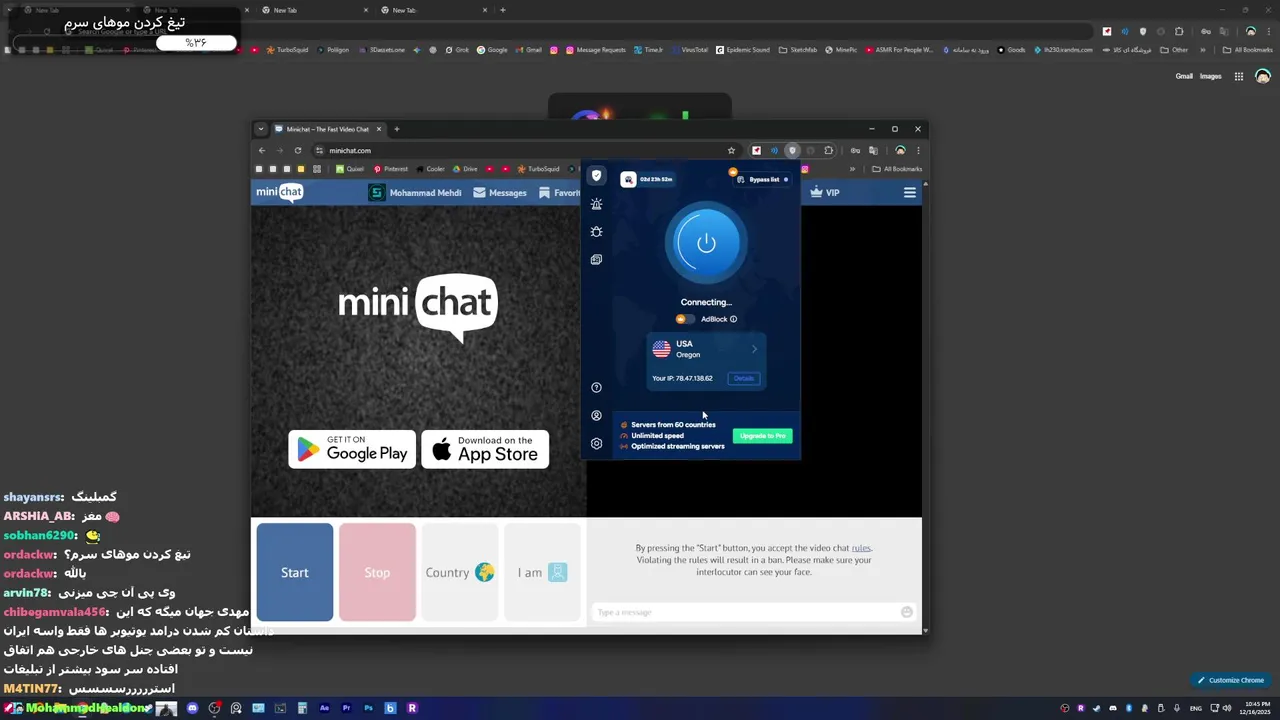Open Chrome three-dot menu in Minichat window
1280x720 pixels.
coord(918,151)
